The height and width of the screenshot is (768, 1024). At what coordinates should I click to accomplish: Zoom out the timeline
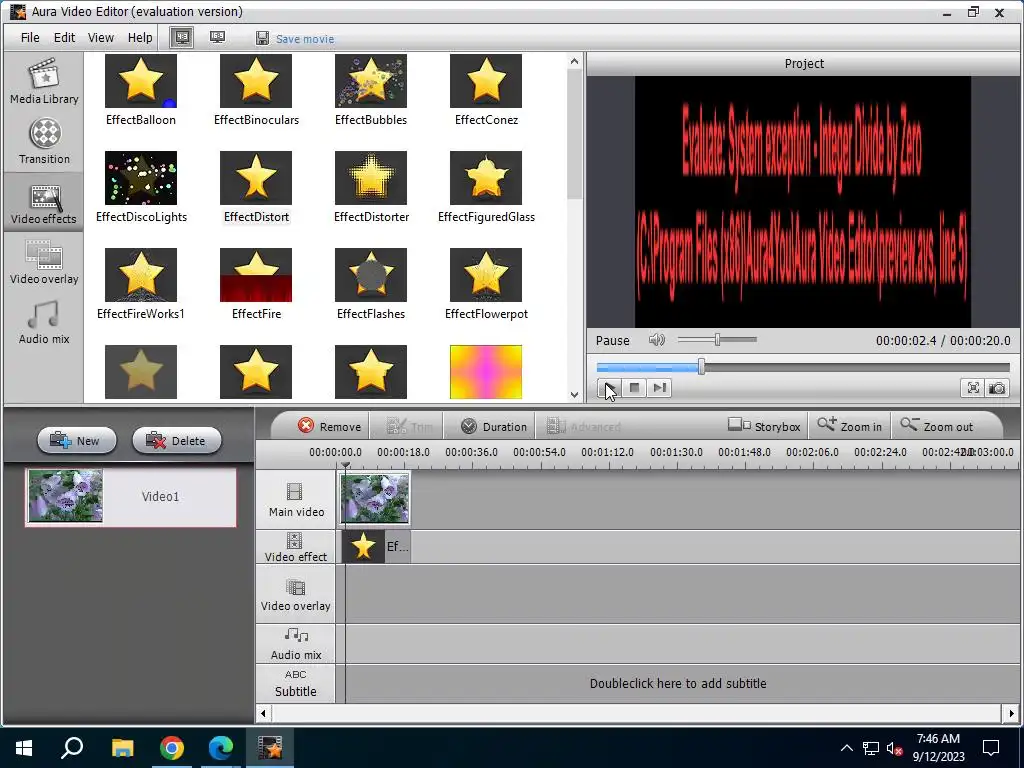(937, 426)
